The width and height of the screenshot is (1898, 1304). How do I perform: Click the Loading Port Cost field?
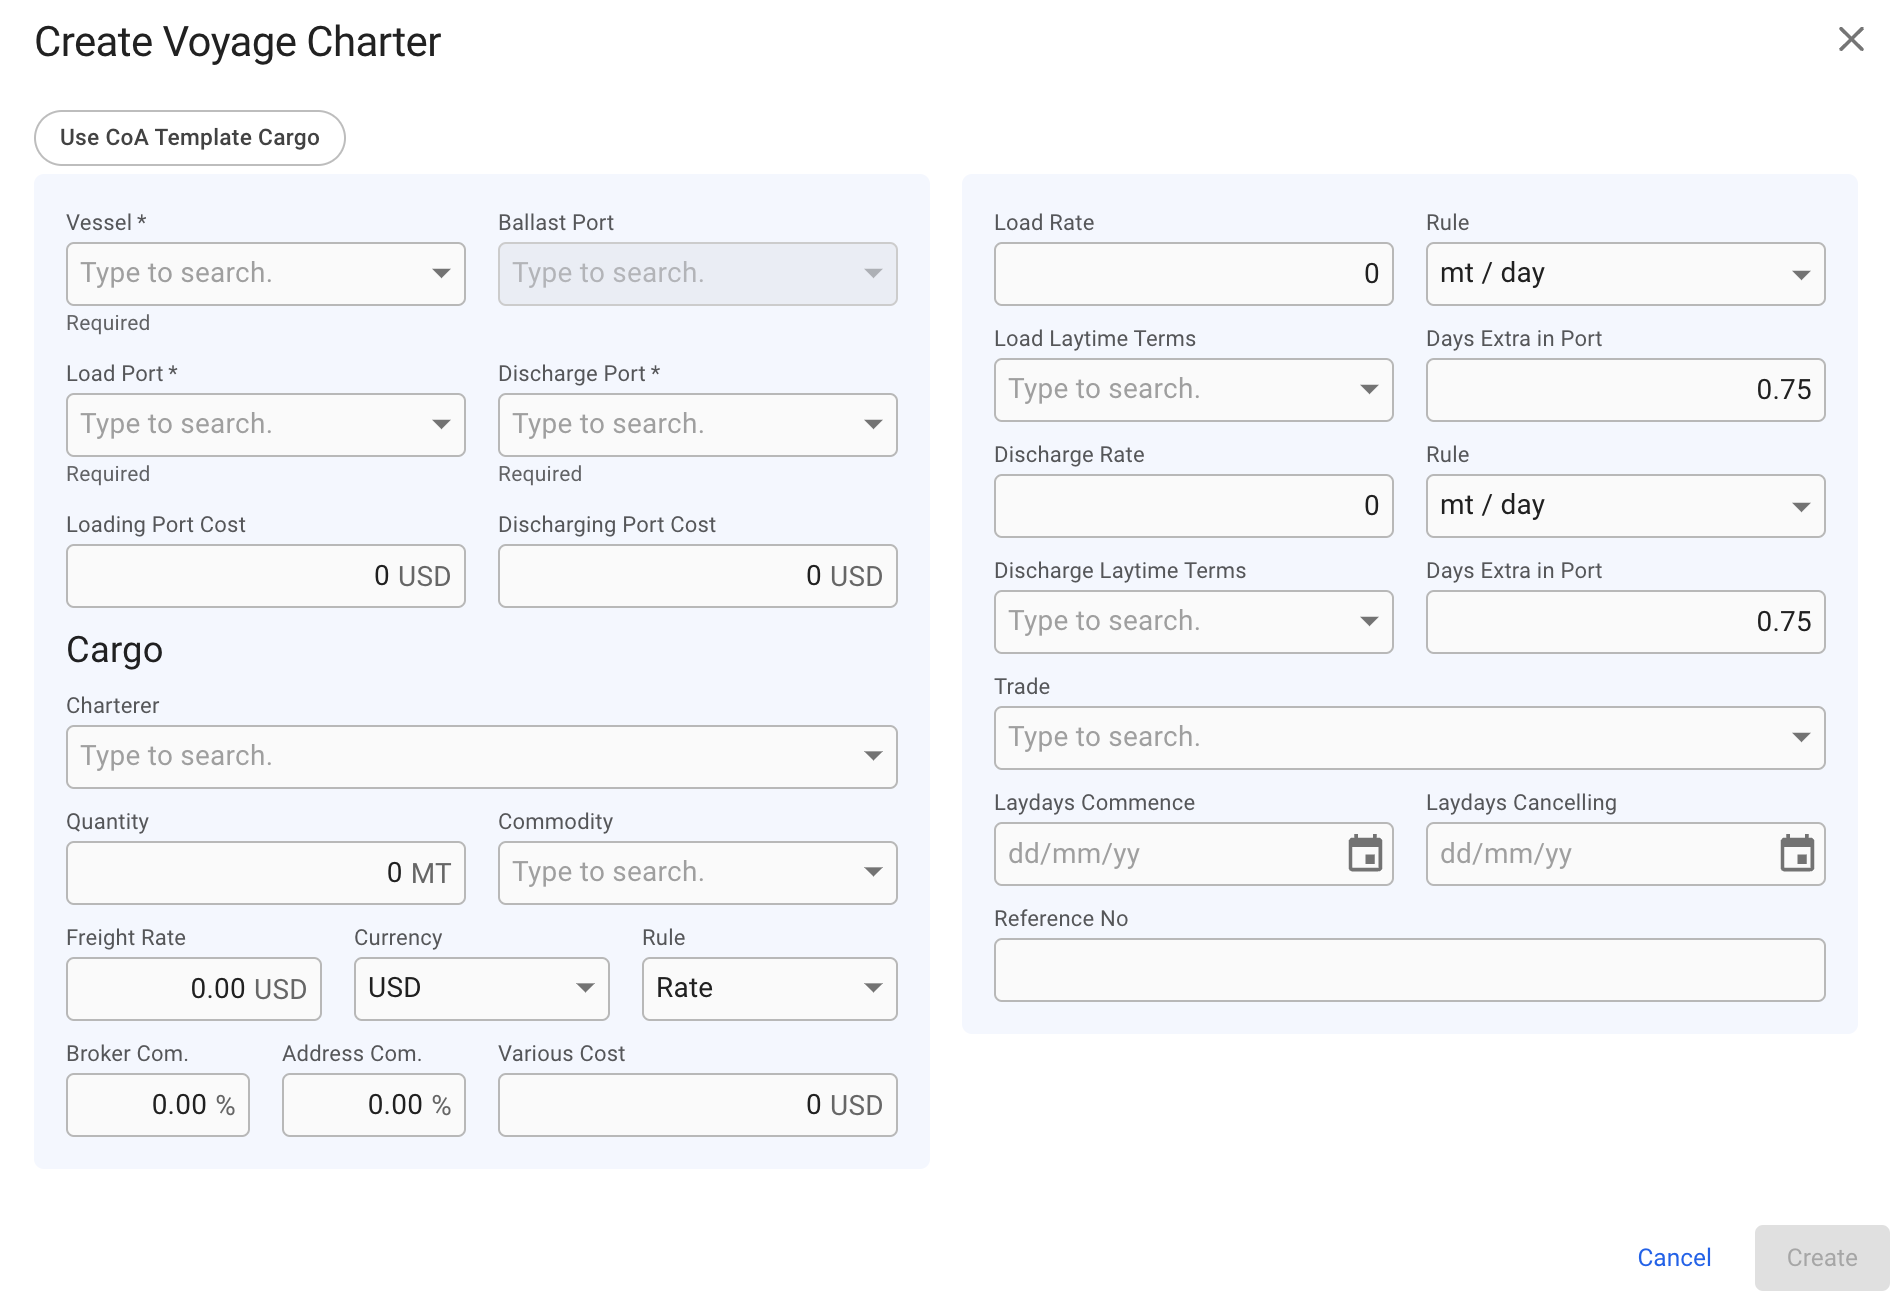[265, 576]
